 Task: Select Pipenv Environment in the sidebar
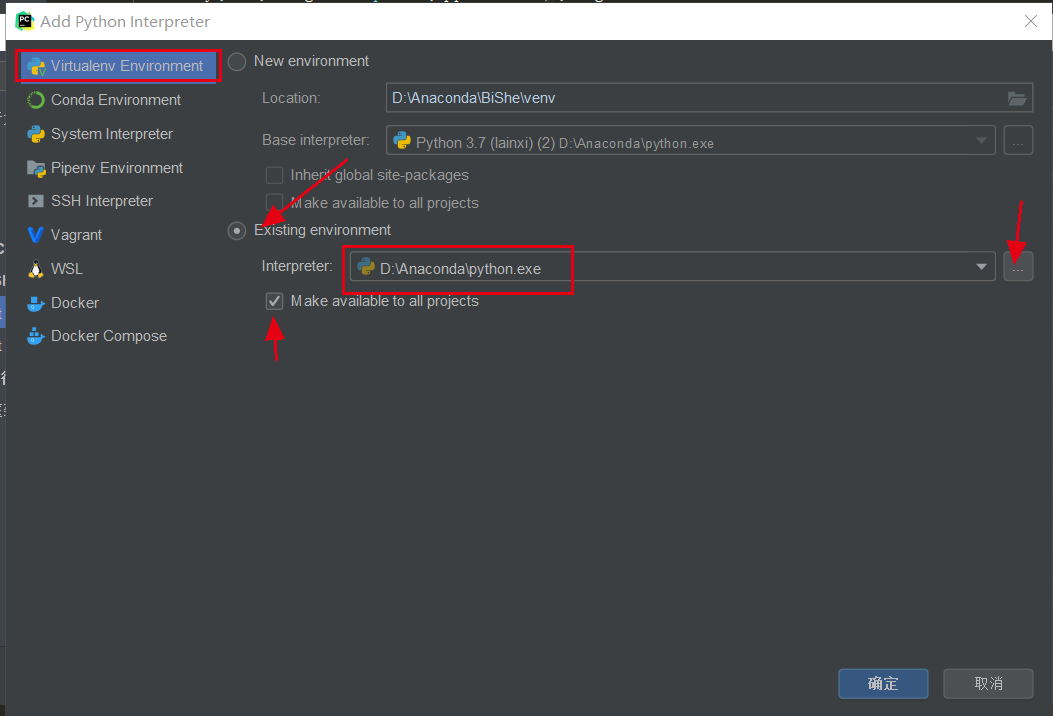point(113,167)
